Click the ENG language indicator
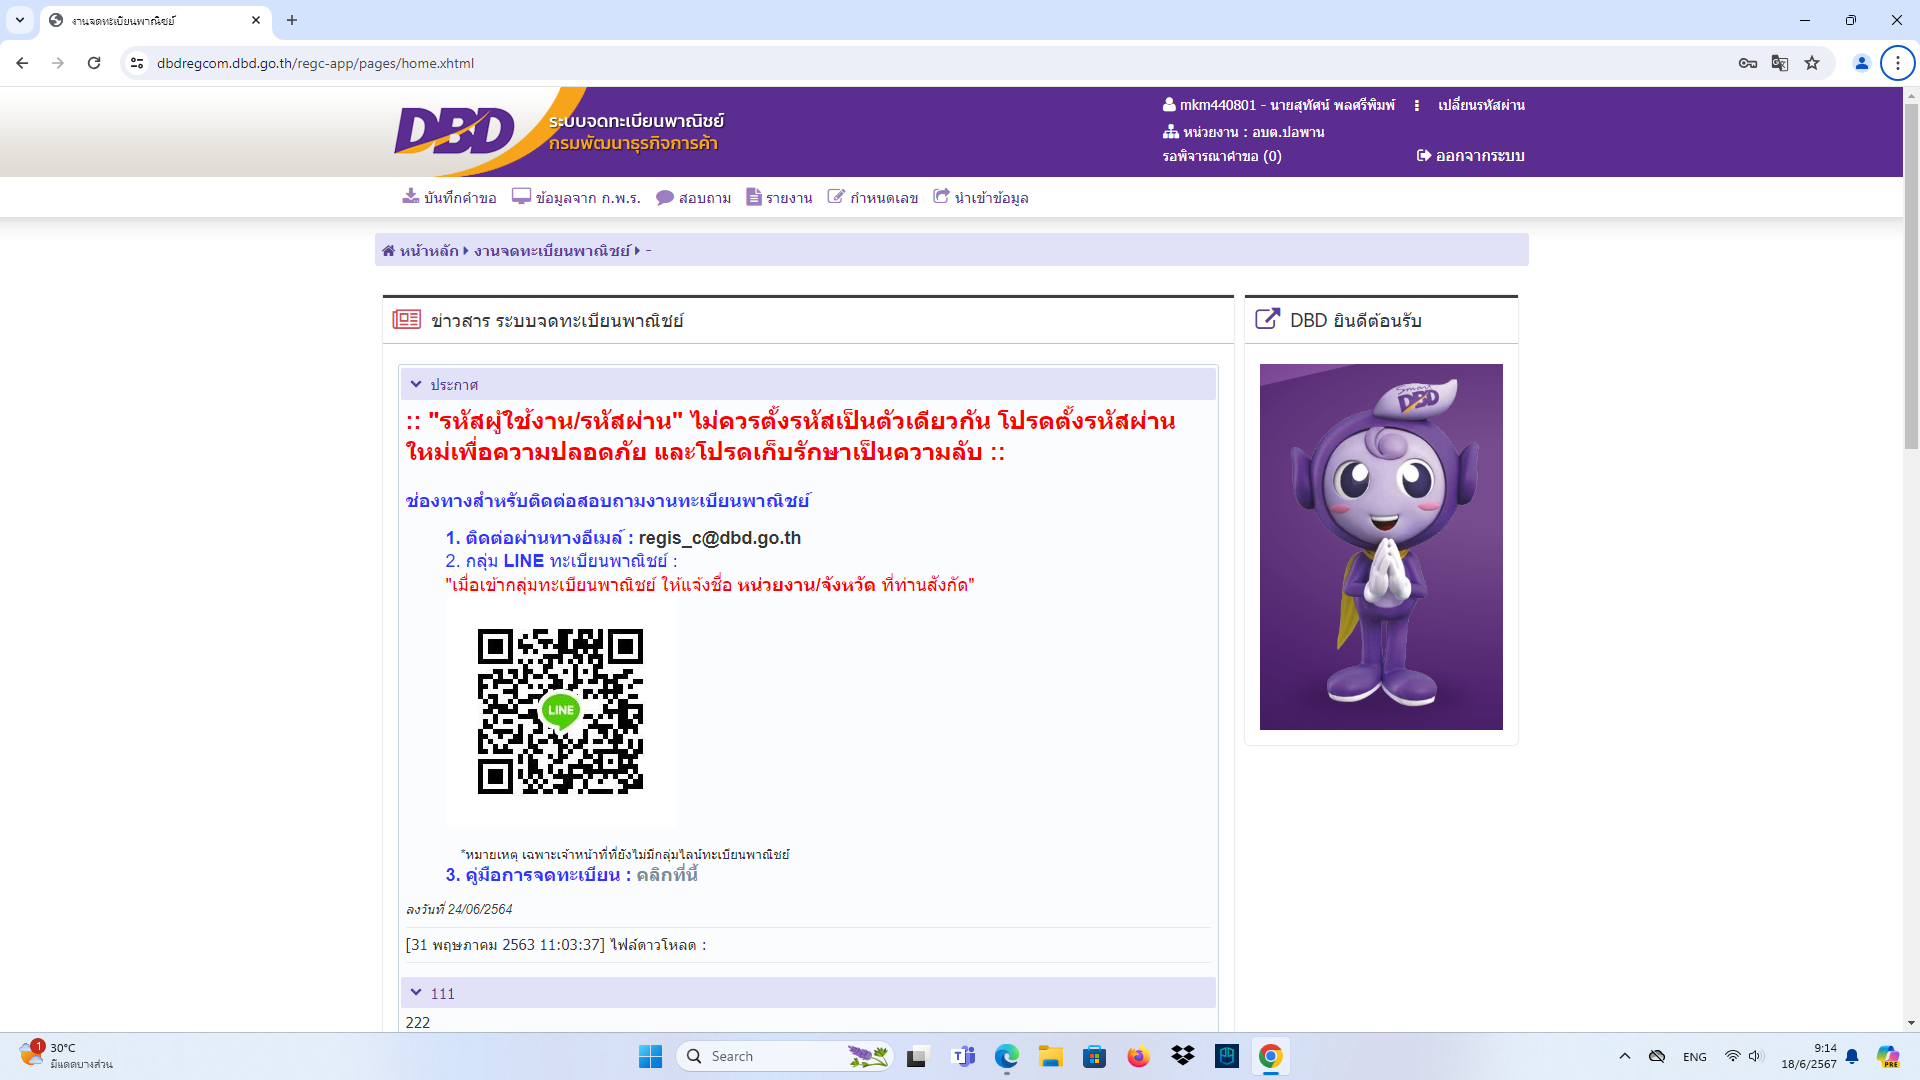Viewport: 1920px width, 1080px height. (1695, 1056)
